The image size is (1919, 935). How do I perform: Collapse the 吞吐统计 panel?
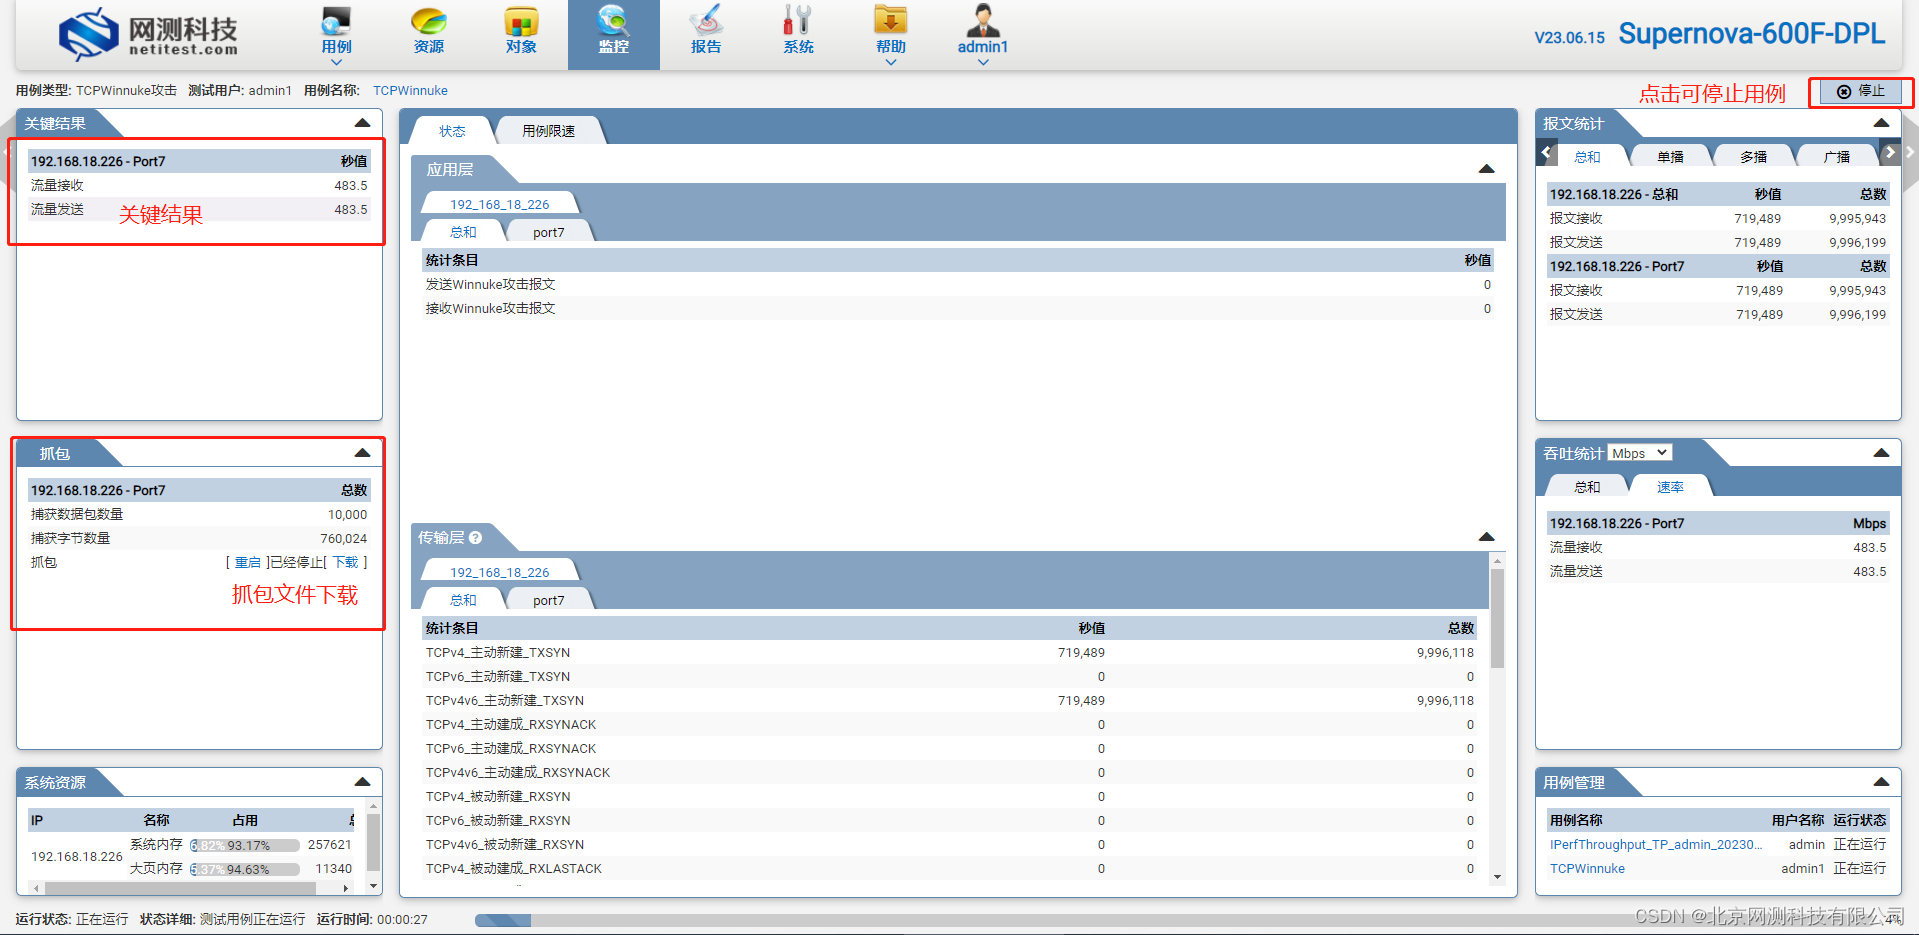[1881, 453]
